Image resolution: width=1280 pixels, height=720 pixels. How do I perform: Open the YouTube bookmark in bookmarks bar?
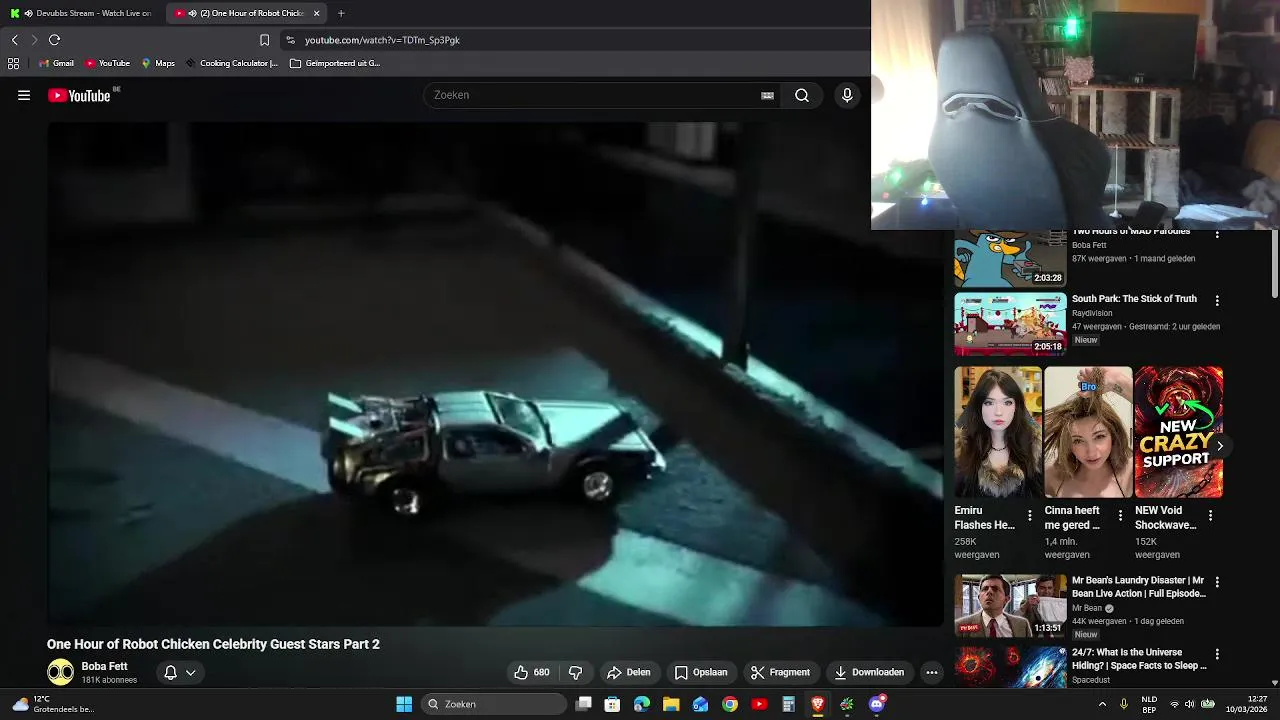107,63
